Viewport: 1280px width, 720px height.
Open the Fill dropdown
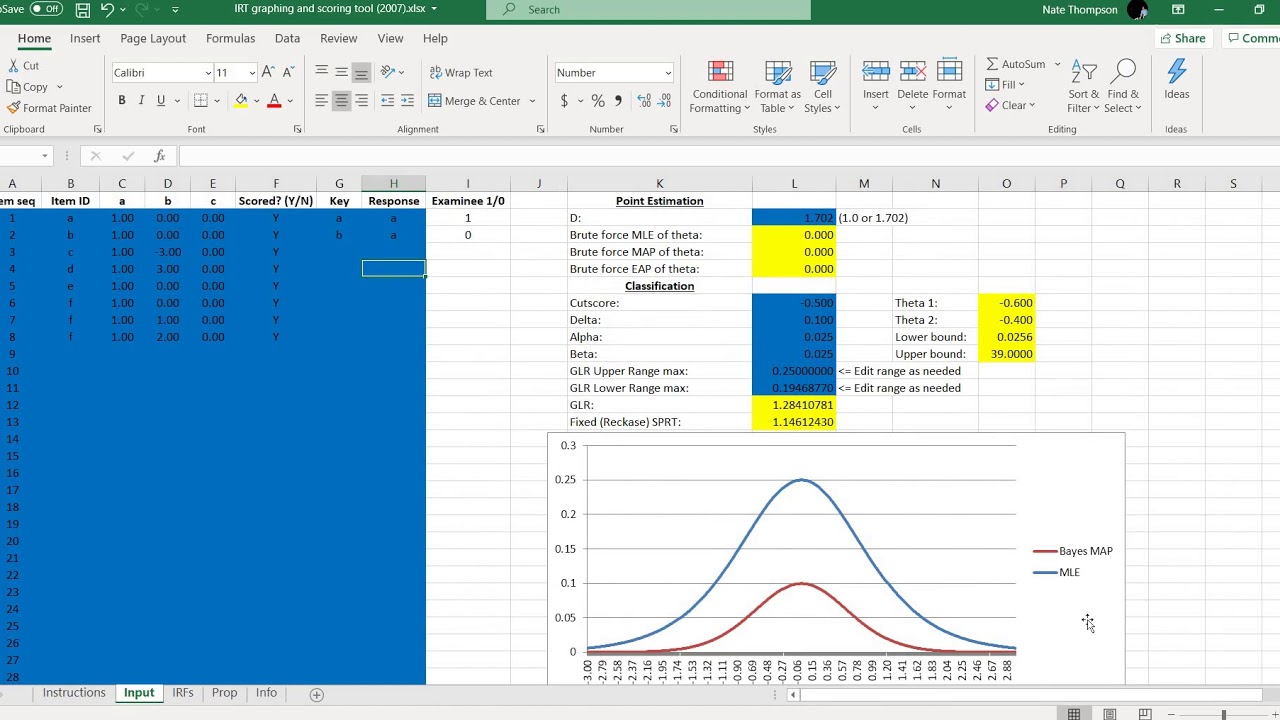click(1004, 85)
